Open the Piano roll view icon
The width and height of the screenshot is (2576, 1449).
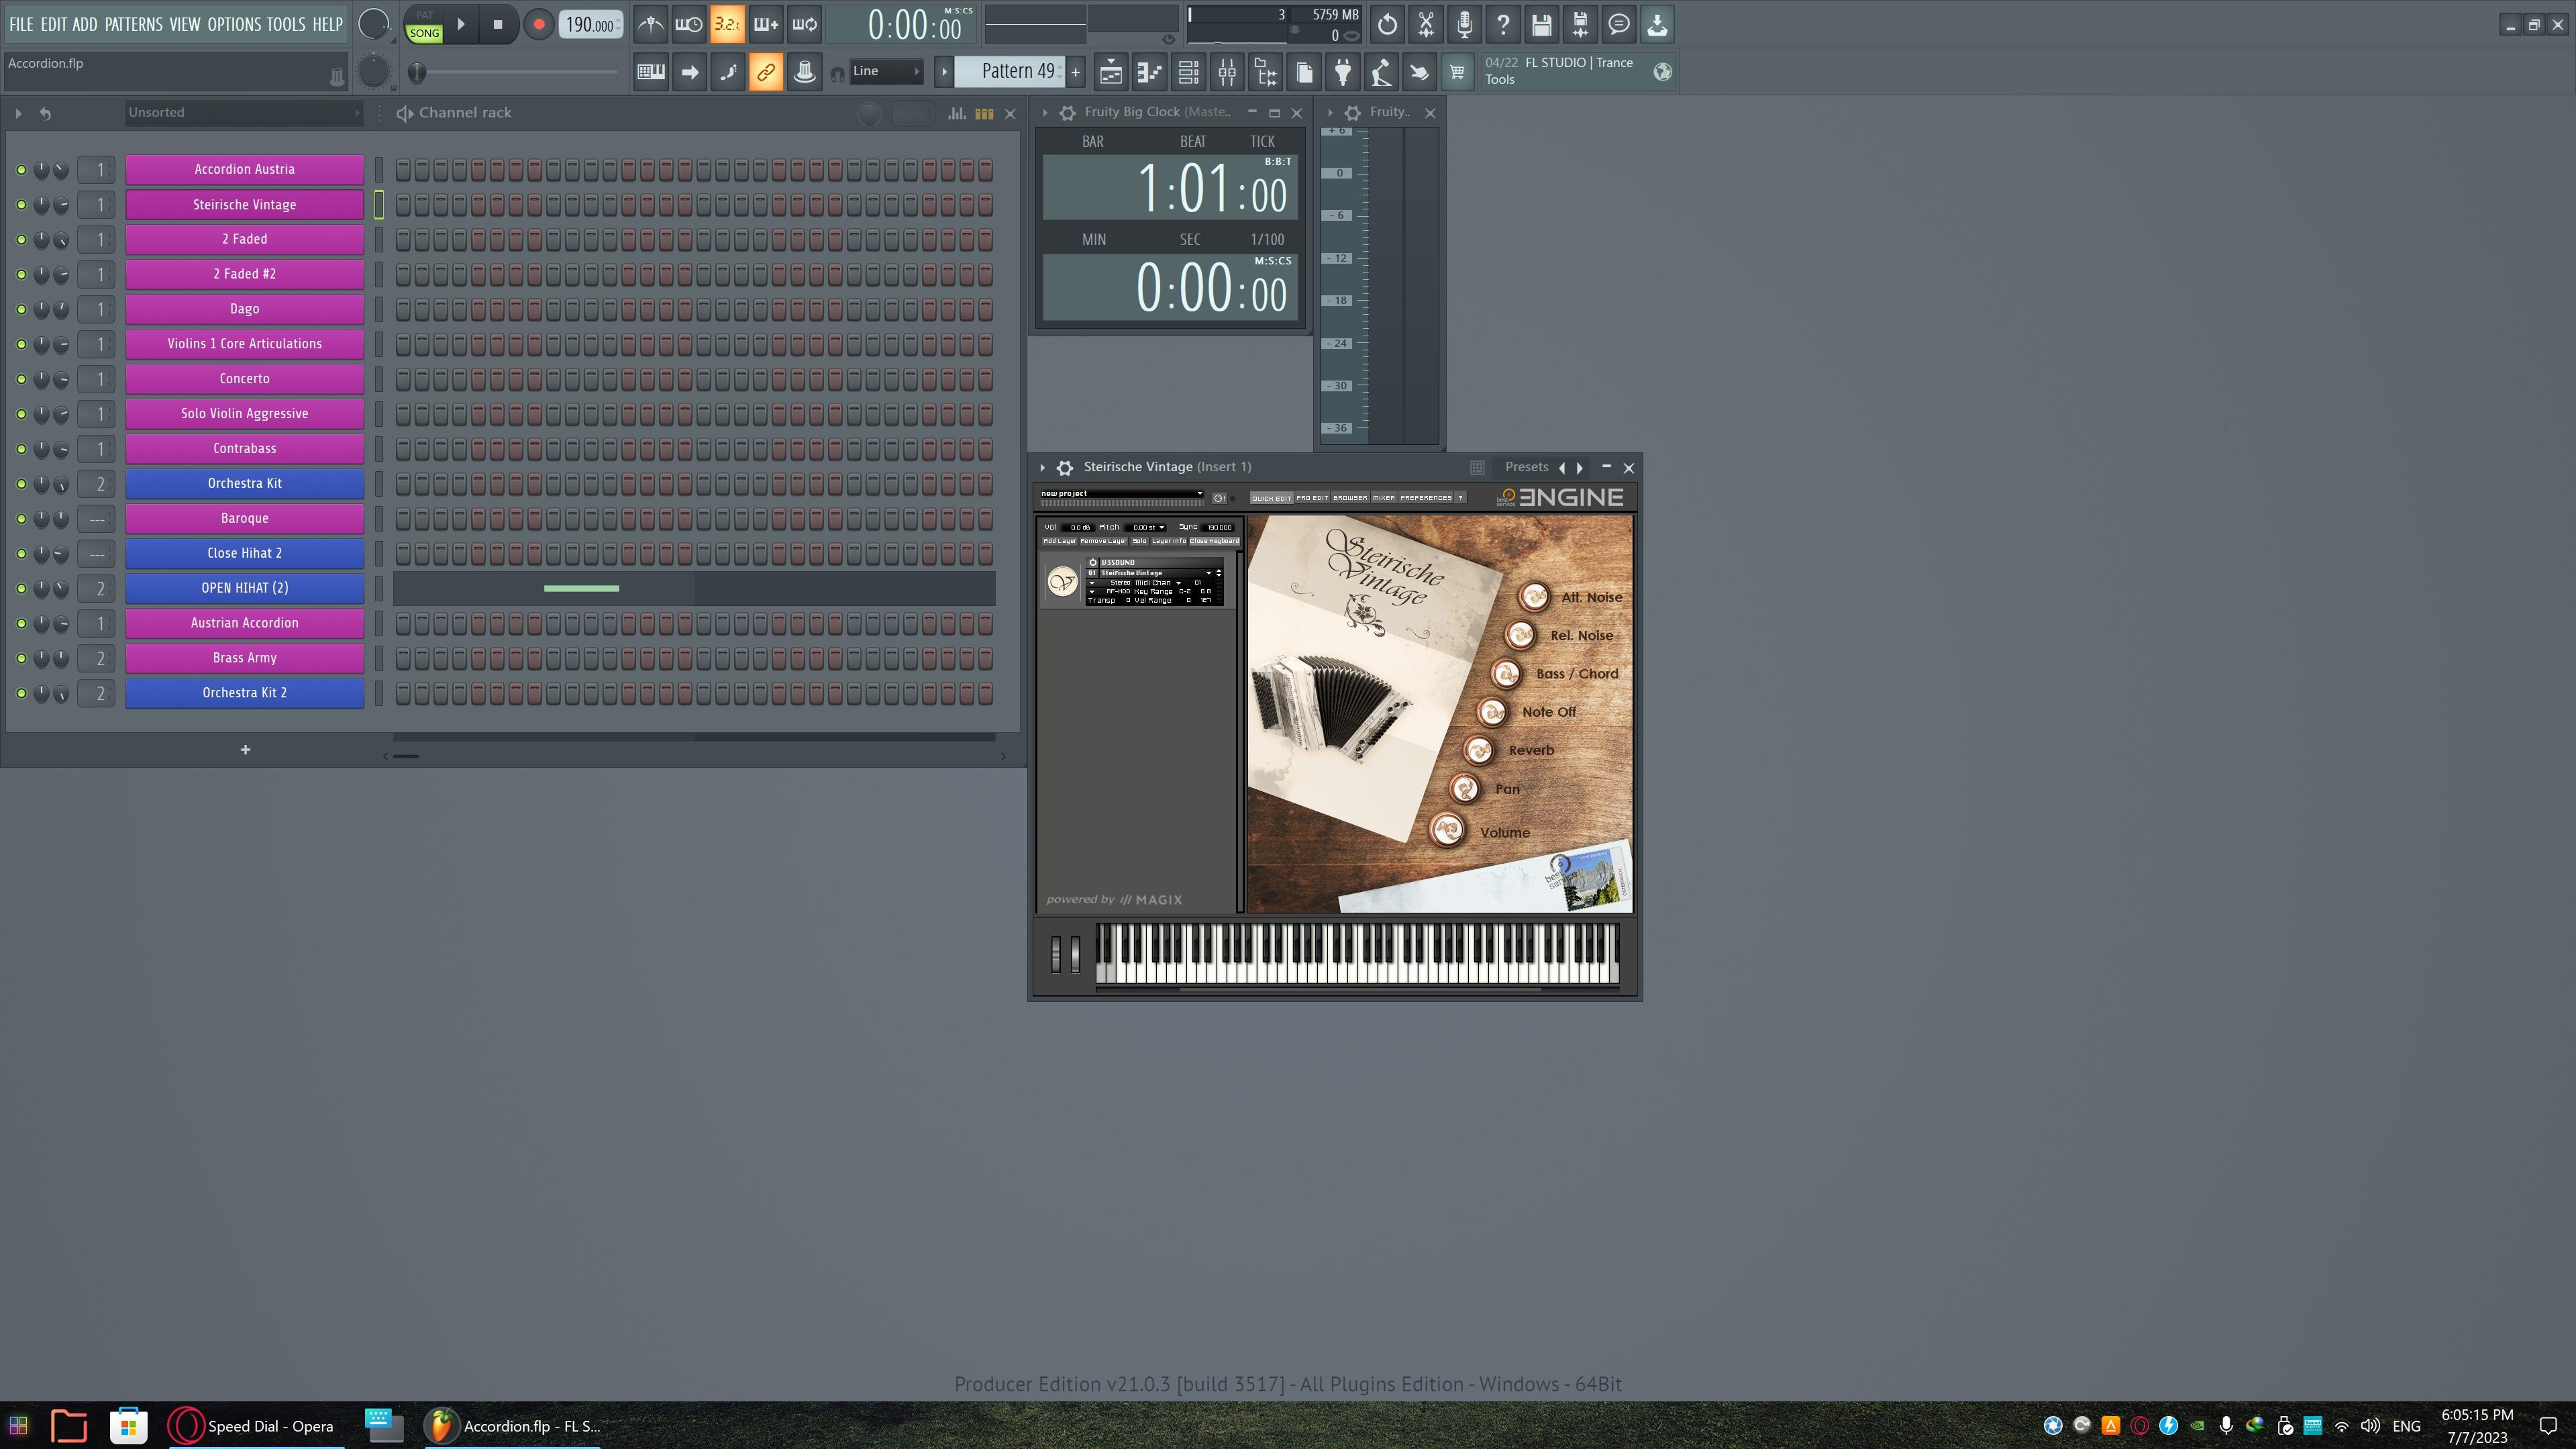pos(1149,71)
